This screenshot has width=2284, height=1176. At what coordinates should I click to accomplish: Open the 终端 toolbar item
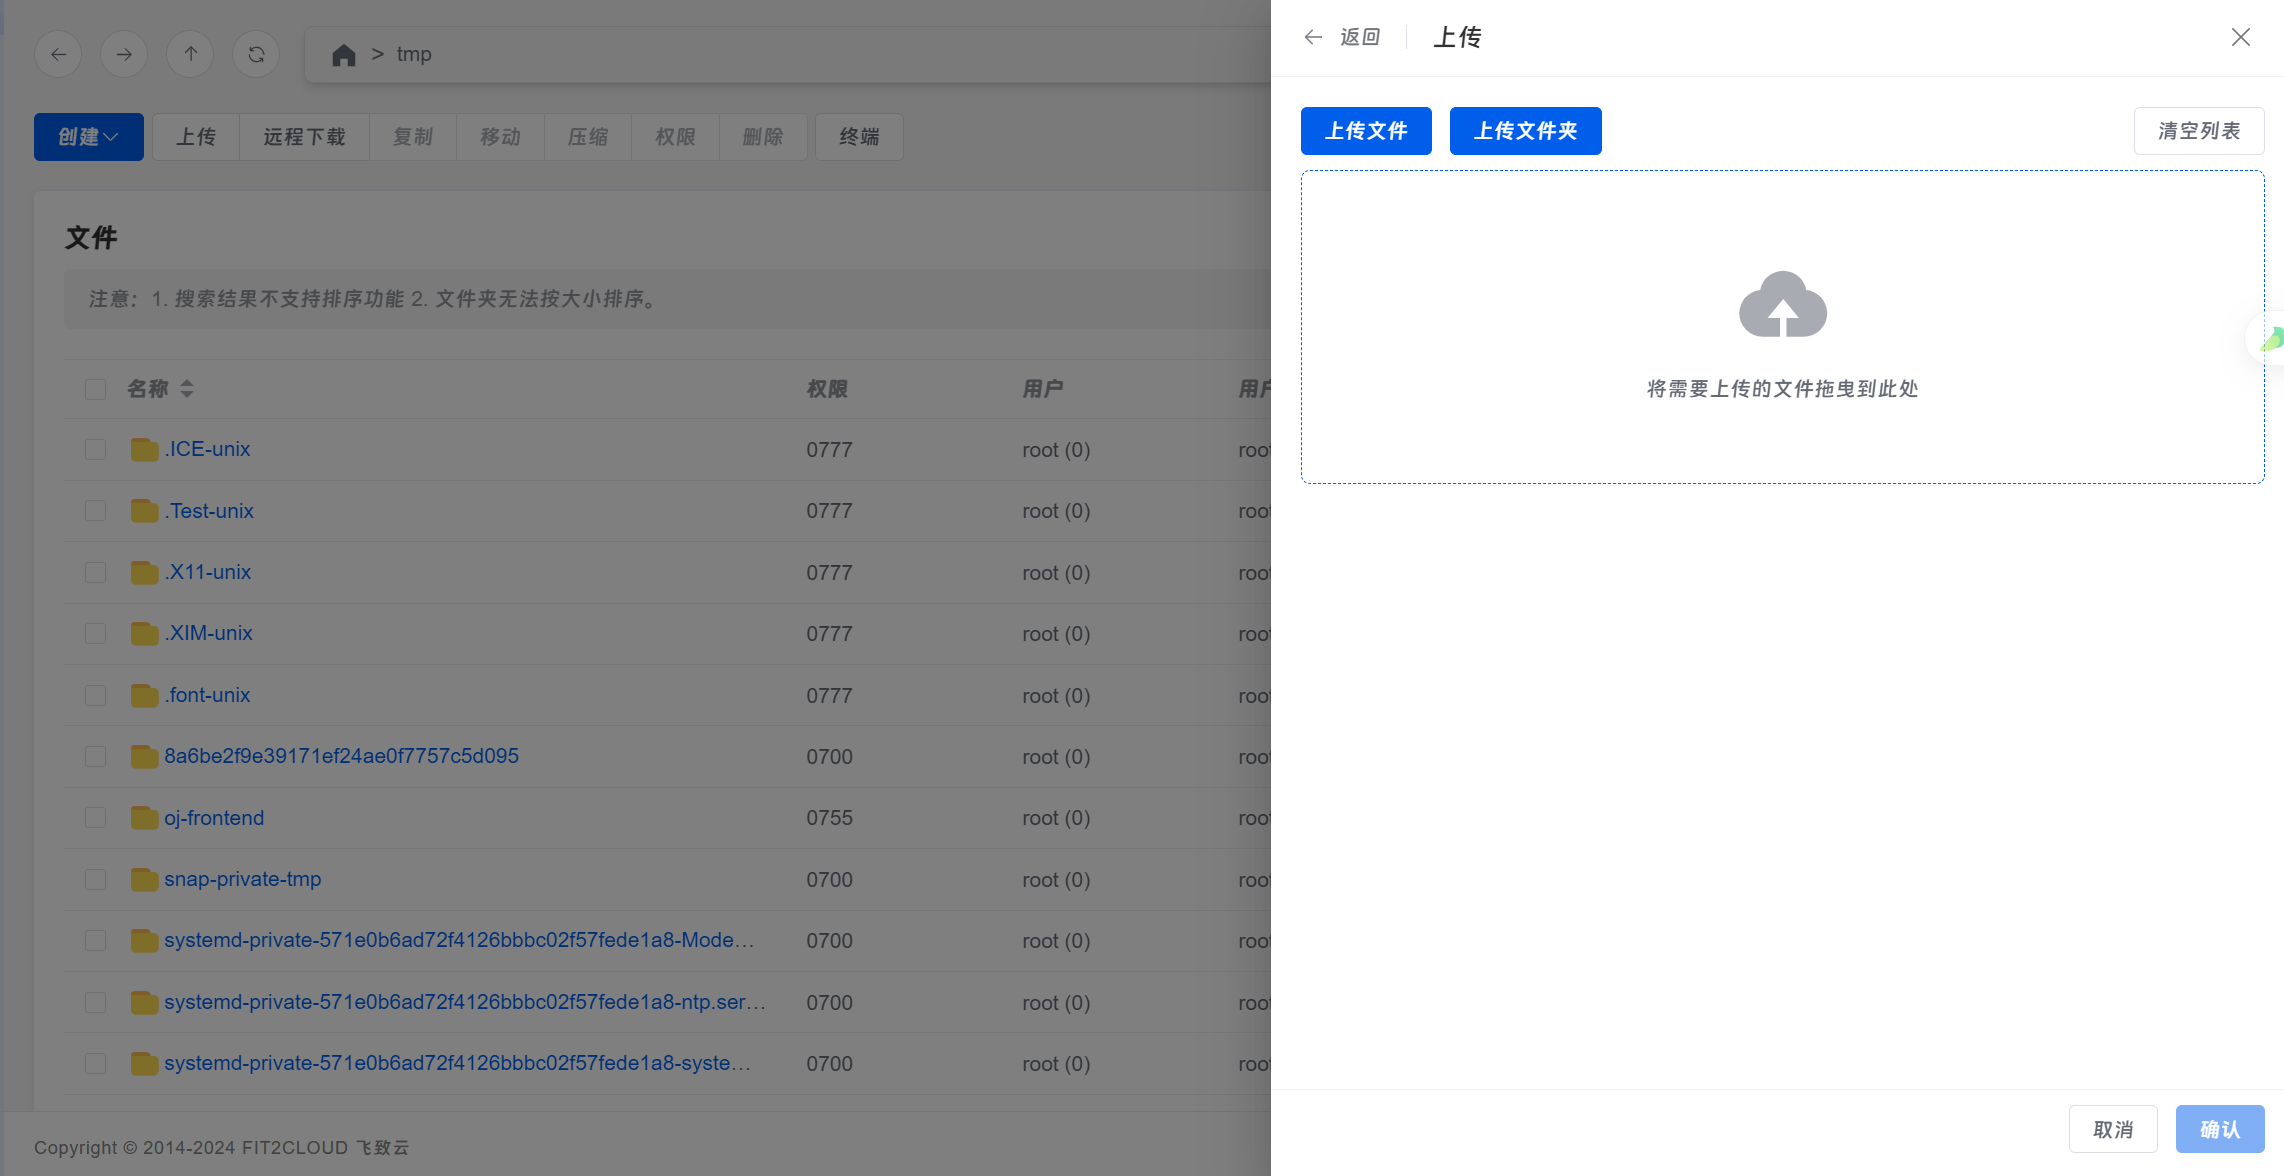(858, 137)
